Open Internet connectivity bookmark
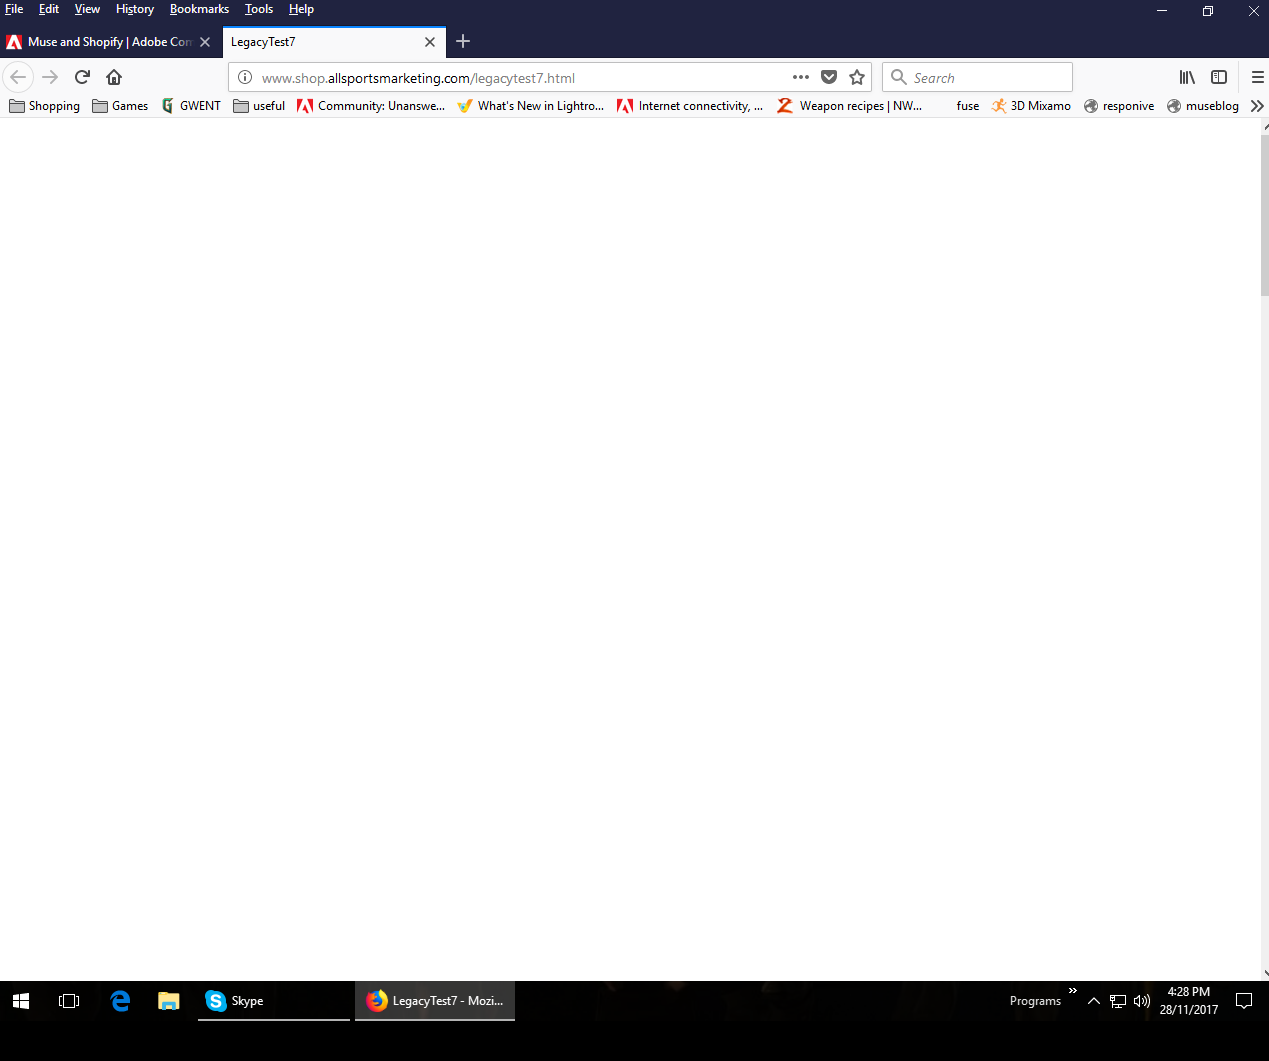1269x1061 pixels. click(x=690, y=106)
